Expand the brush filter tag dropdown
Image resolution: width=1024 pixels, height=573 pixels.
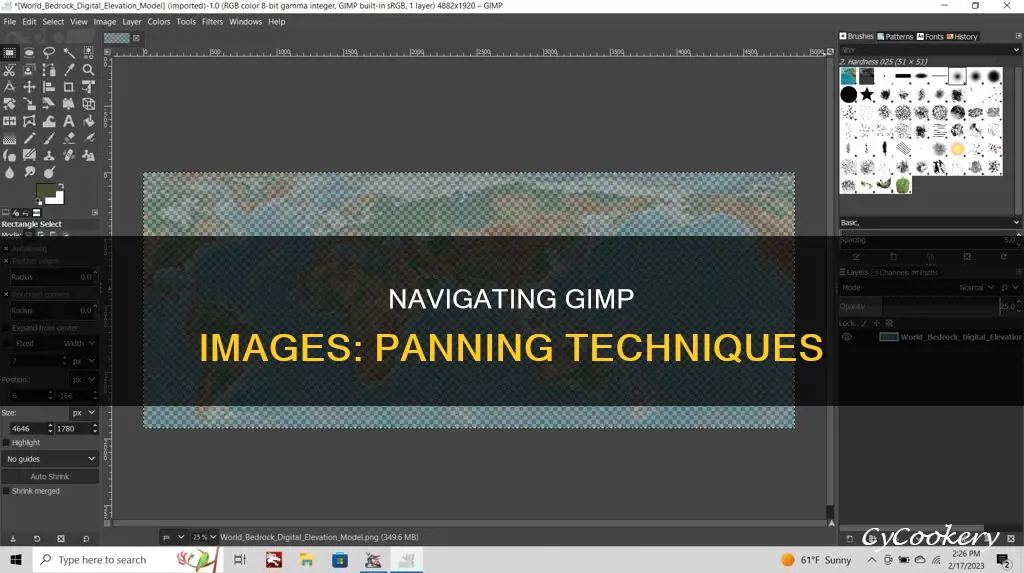coord(1016,50)
